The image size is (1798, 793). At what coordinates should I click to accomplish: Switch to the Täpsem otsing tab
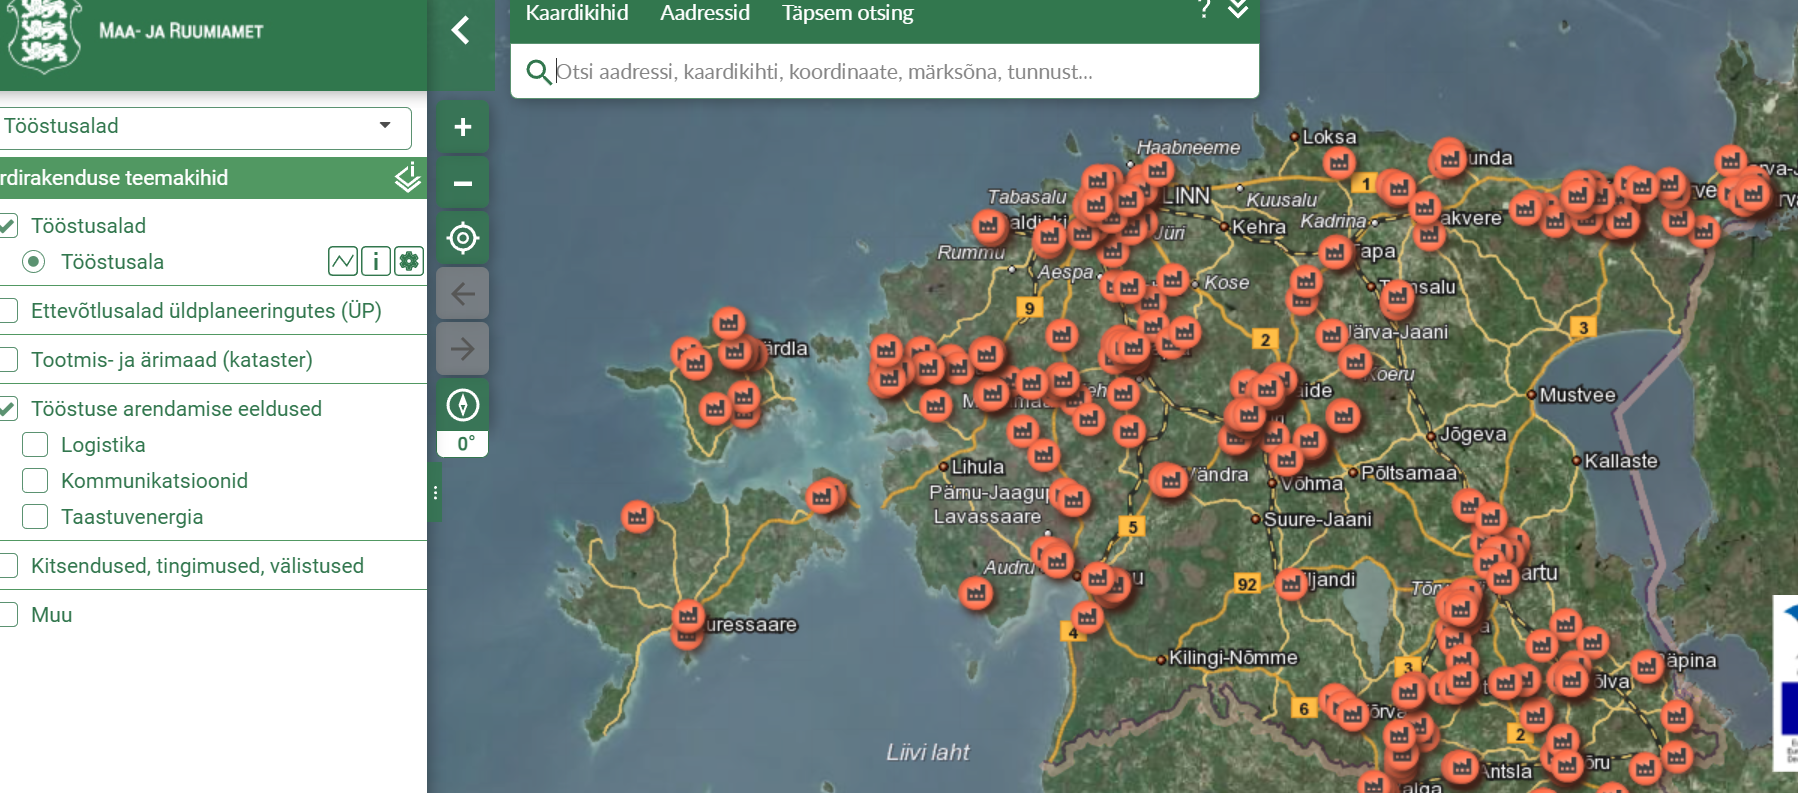pos(847,13)
